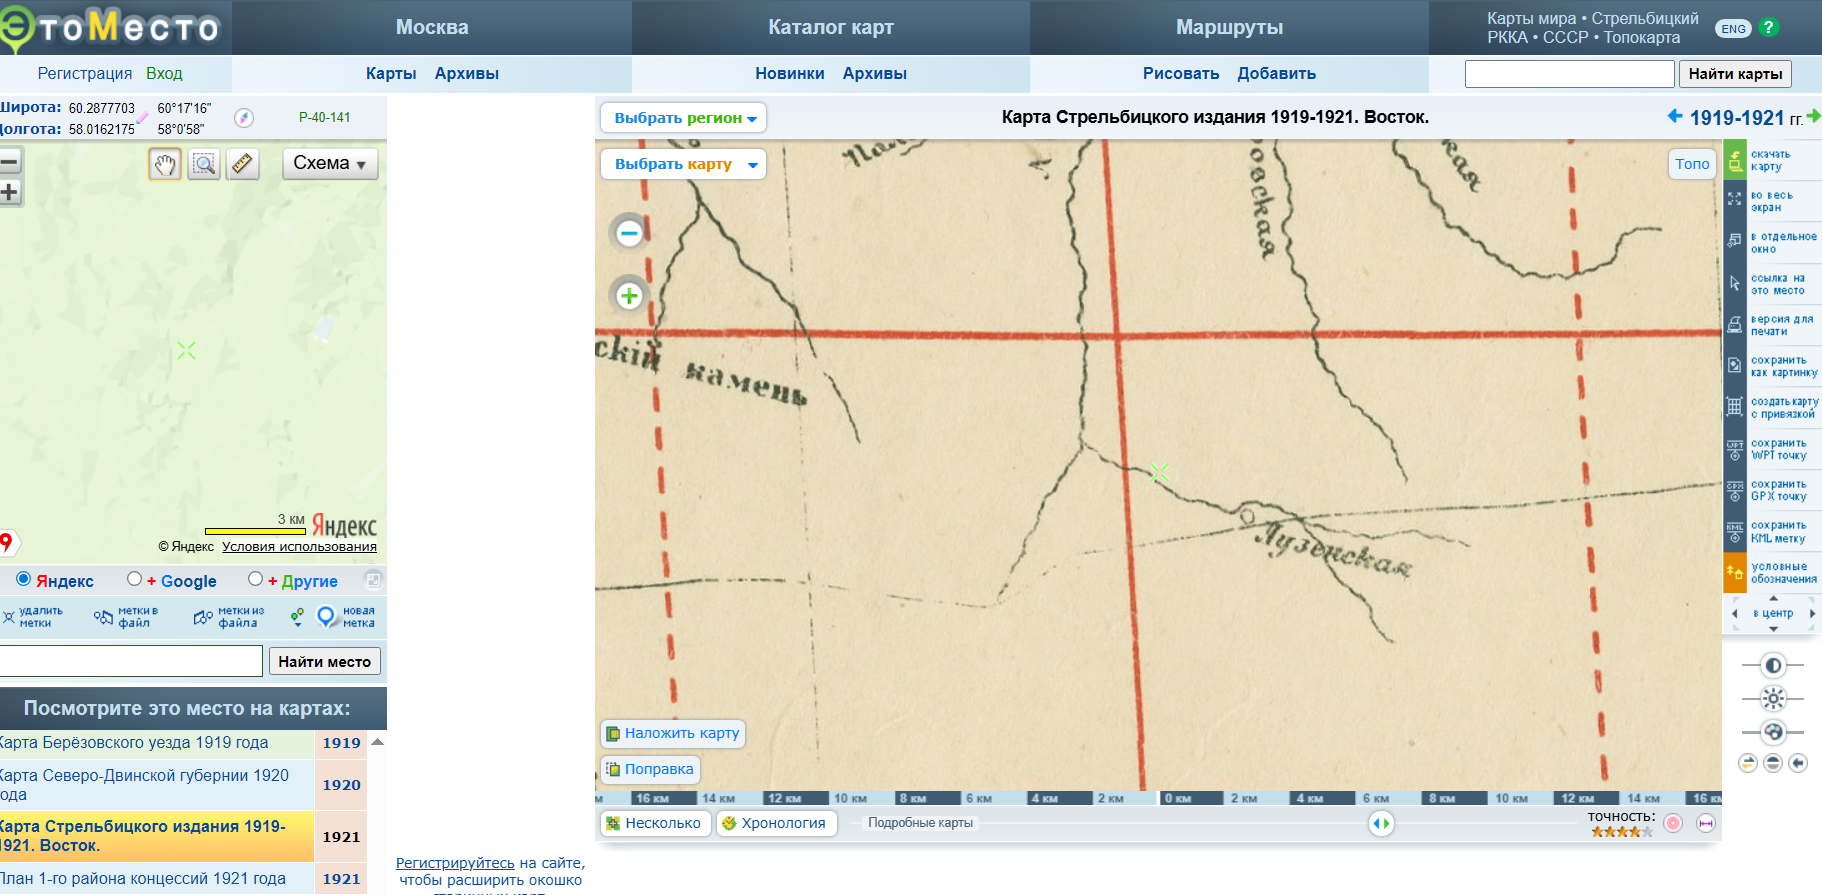Select the hand pan tool
The image size is (1822, 895).
coord(165,164)
